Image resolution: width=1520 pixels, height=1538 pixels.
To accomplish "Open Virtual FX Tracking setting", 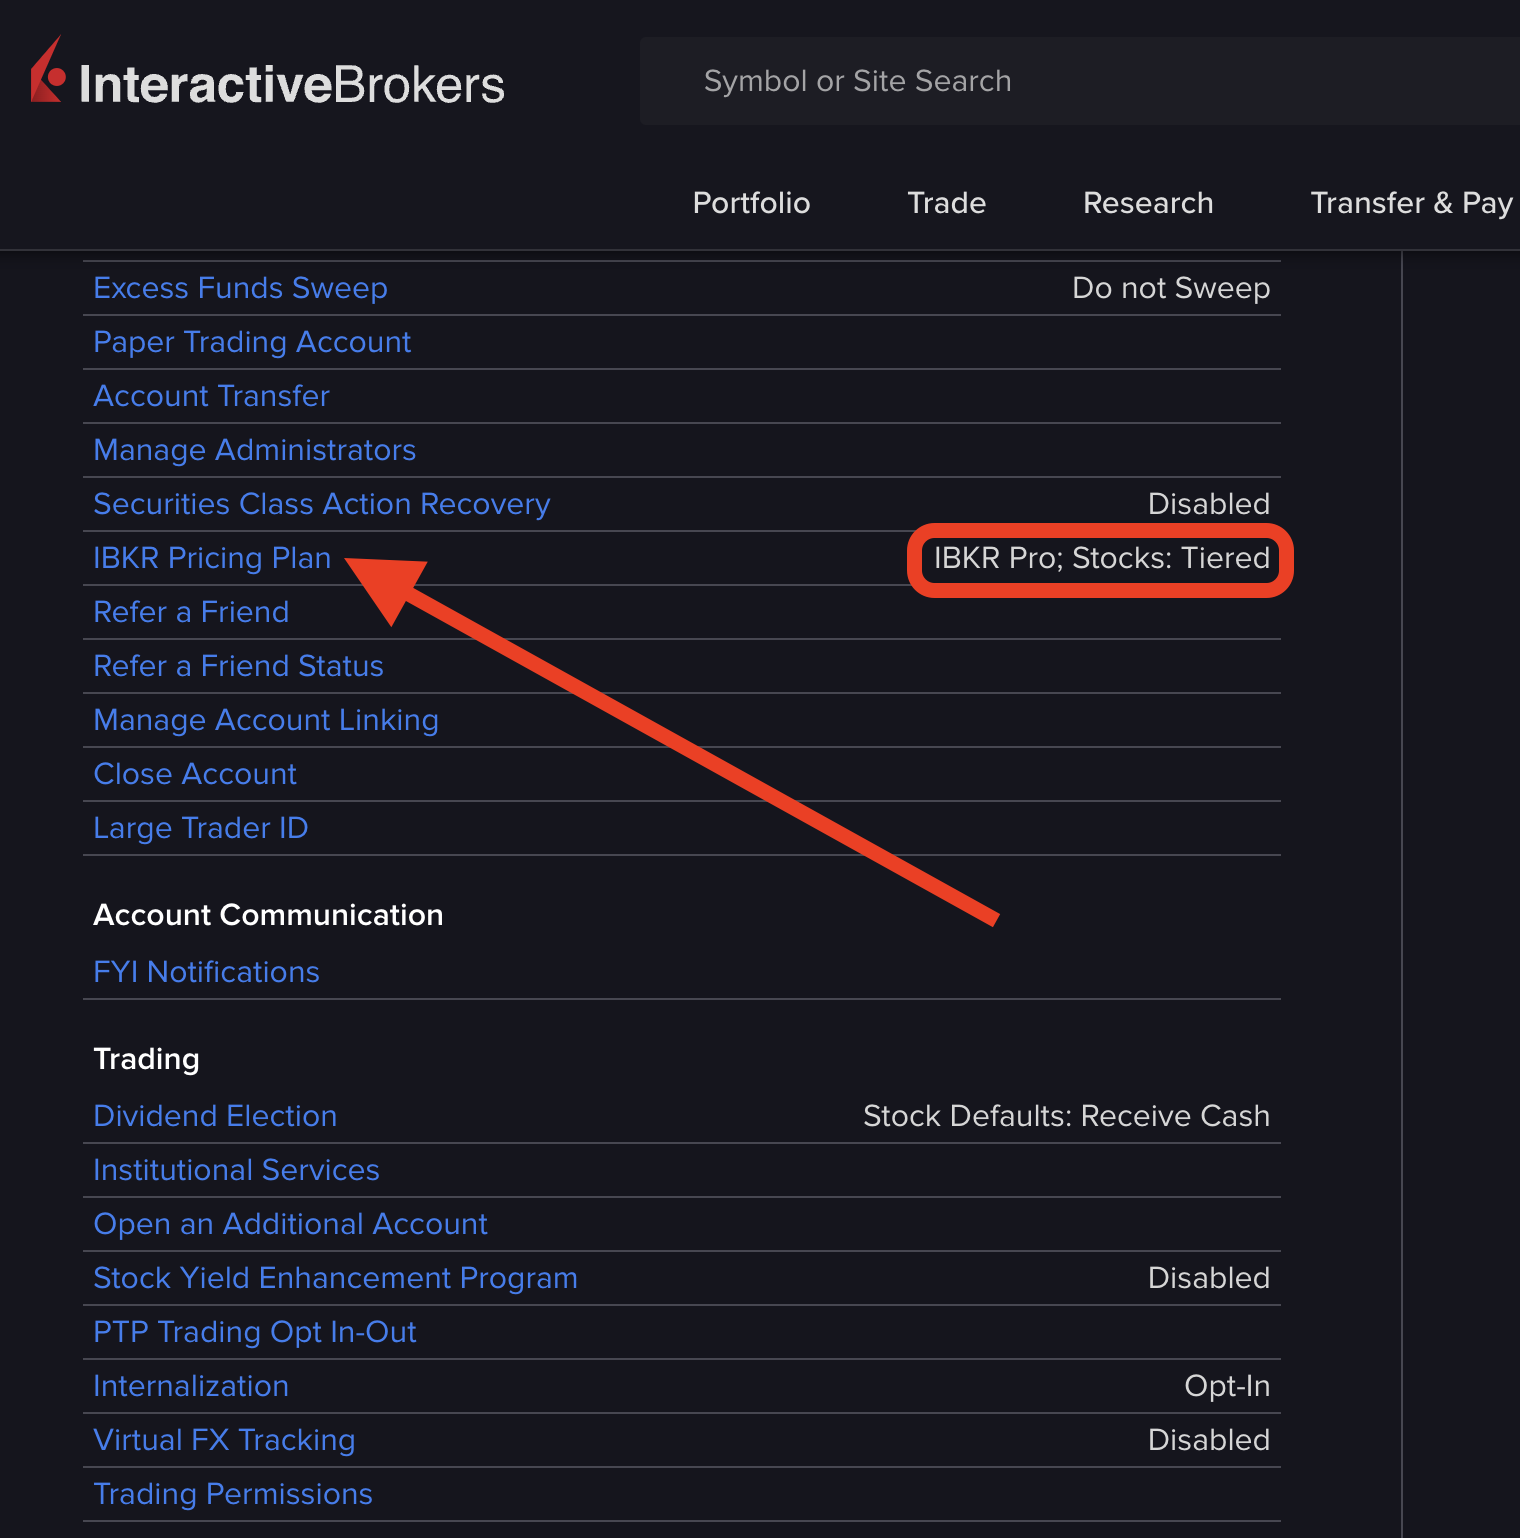I will [224, 1440].
